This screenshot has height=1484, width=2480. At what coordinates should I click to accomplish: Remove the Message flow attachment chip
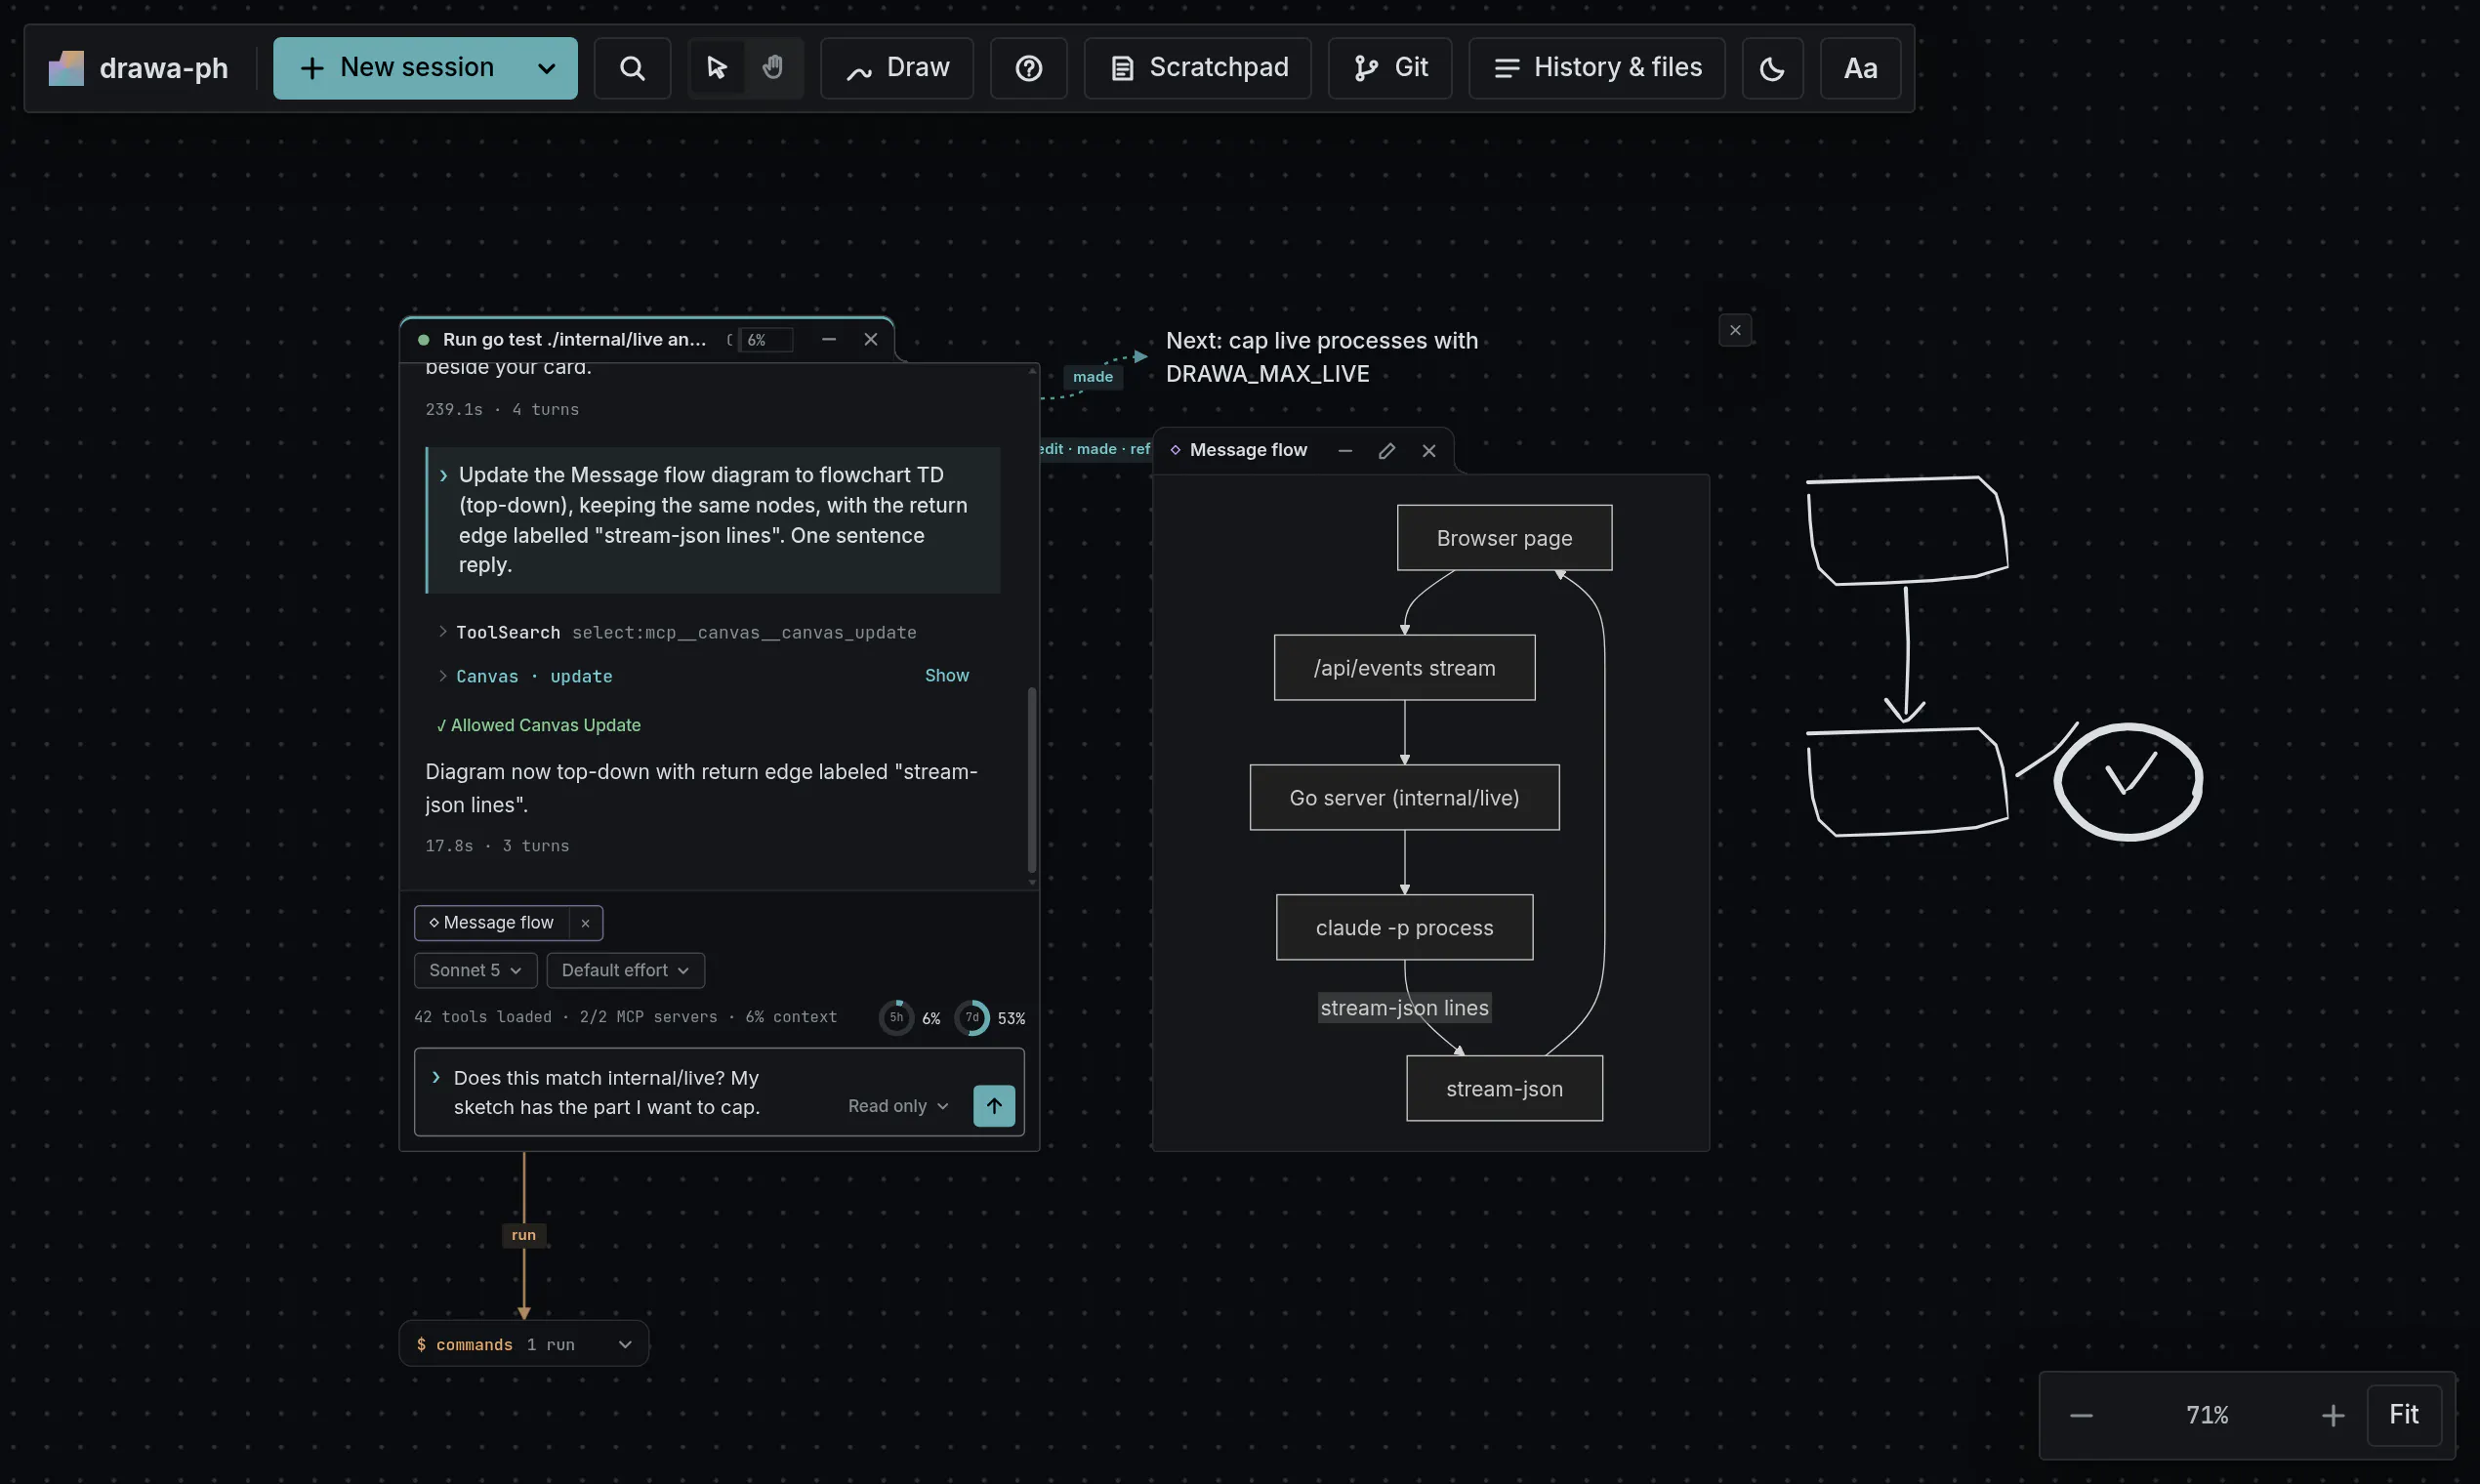(585, 923)
